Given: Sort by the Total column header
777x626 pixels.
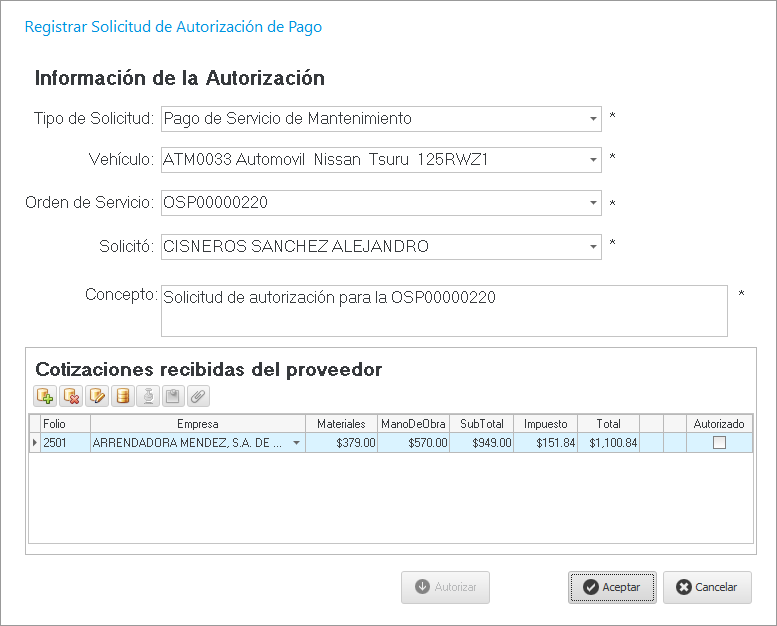Looking at the screenshot, I should pyautogui.click(x=608, y=424).
